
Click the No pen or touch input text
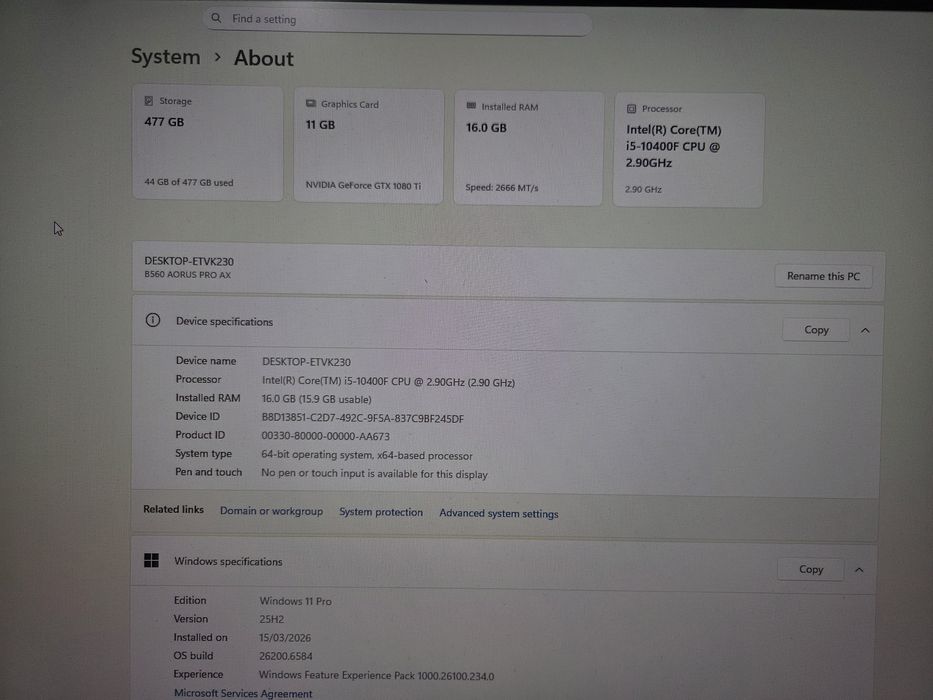point(374,474)
